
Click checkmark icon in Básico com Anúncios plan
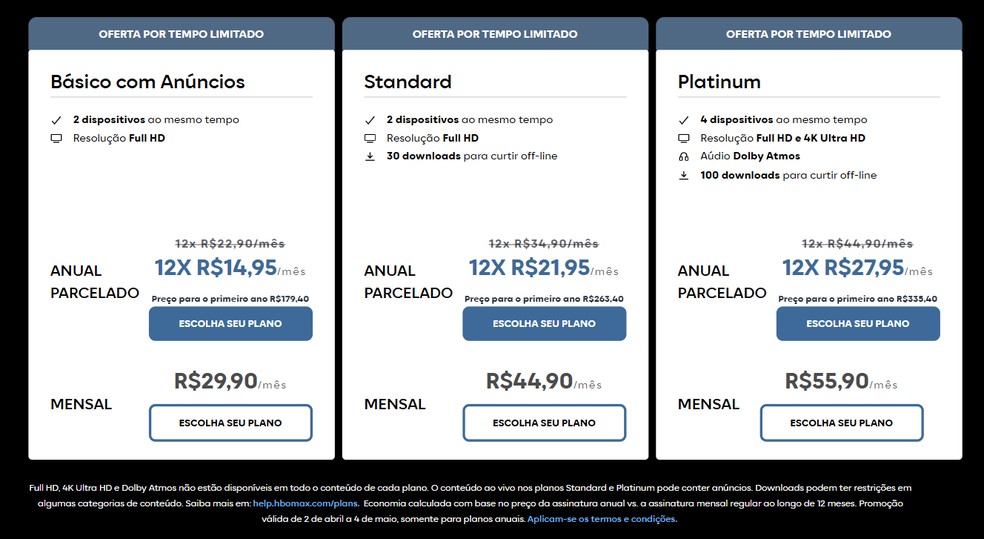click(56, 120)
